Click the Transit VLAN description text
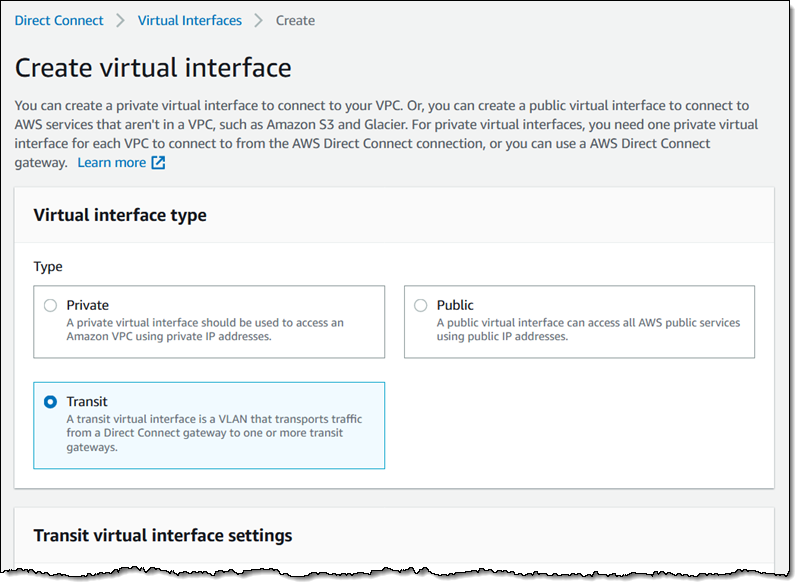 (x=214, y=433)
